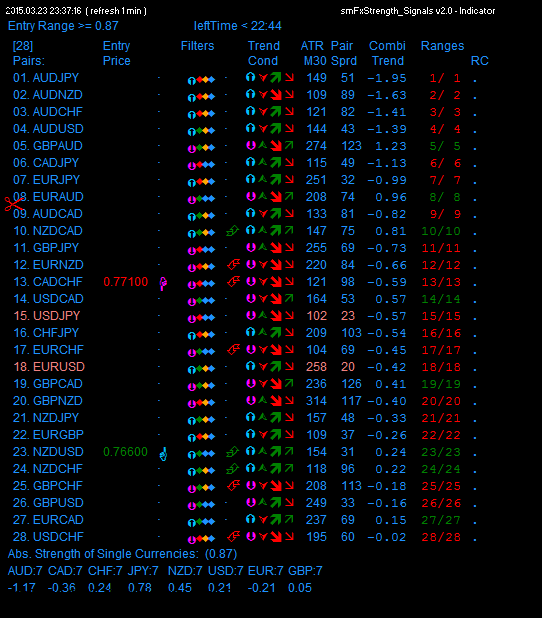Viewport: 542px width, 618px height.
Task: Click the entry price 0.77100
Action: pos(126,282)
